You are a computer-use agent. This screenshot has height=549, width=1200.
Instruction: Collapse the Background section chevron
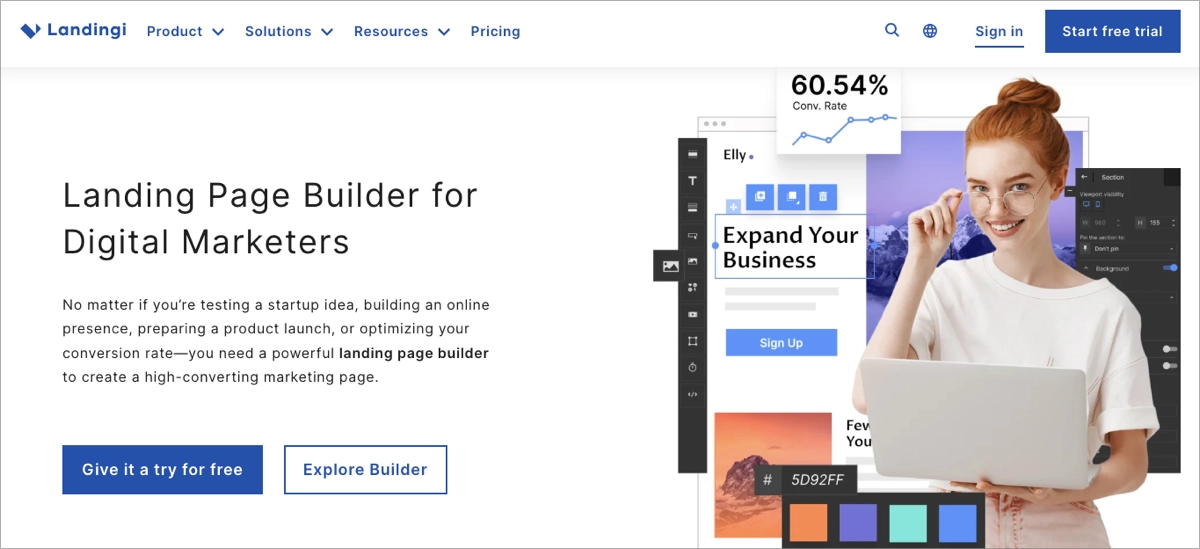coord(1086,268)
